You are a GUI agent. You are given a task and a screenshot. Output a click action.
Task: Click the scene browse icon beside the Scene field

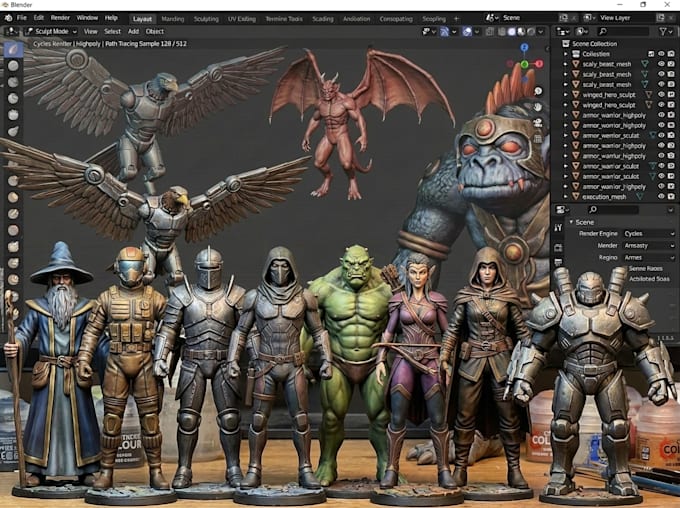click(x=492, y=18)
